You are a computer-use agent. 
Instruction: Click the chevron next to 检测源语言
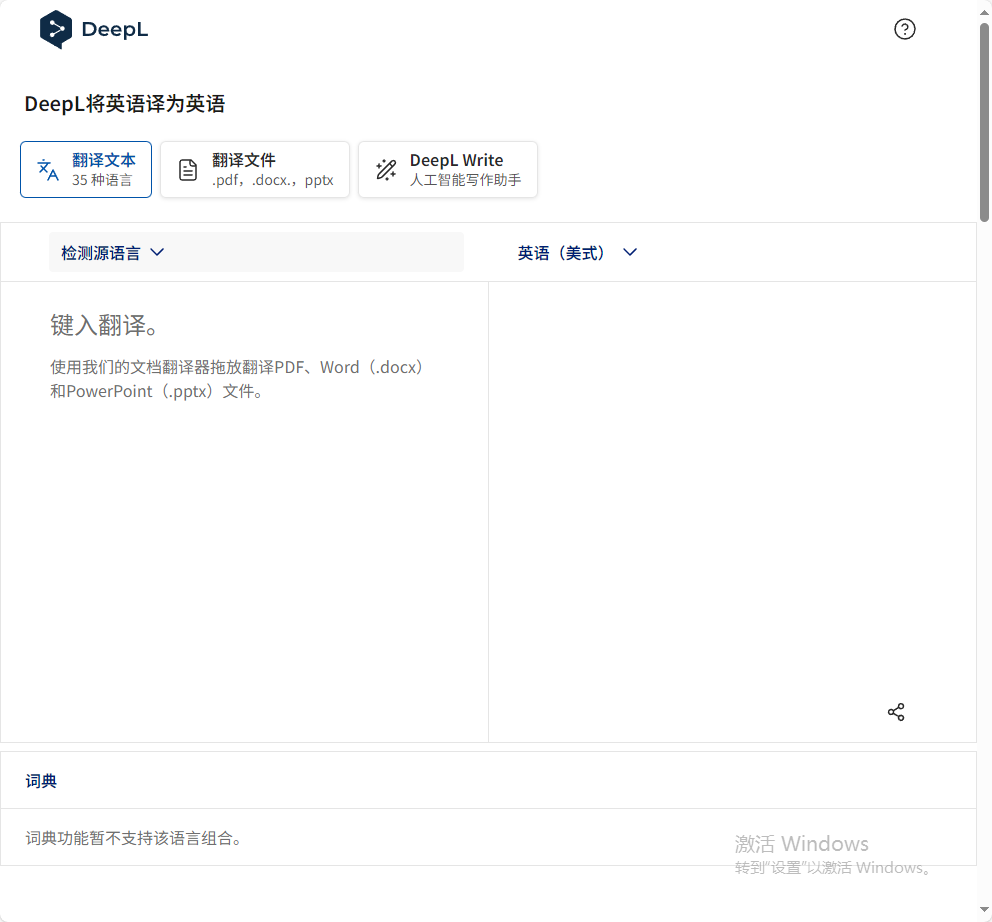click(x=157, y=252)
